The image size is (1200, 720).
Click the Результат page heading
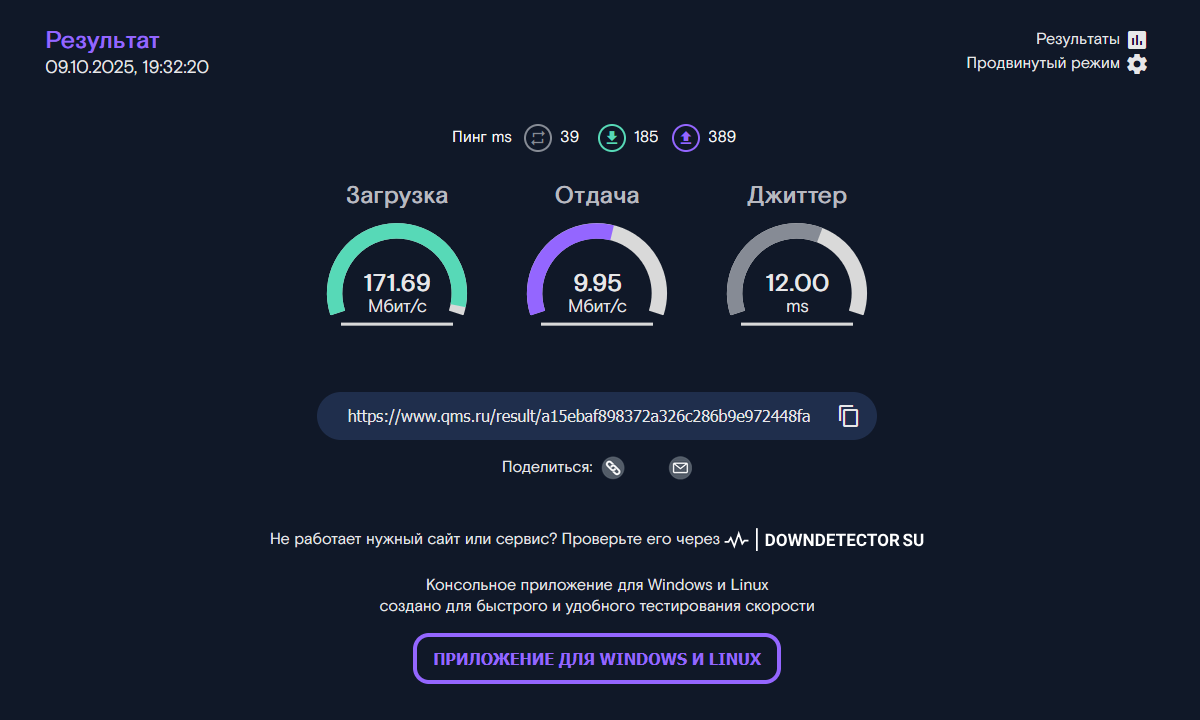click(x=102, y=40)
